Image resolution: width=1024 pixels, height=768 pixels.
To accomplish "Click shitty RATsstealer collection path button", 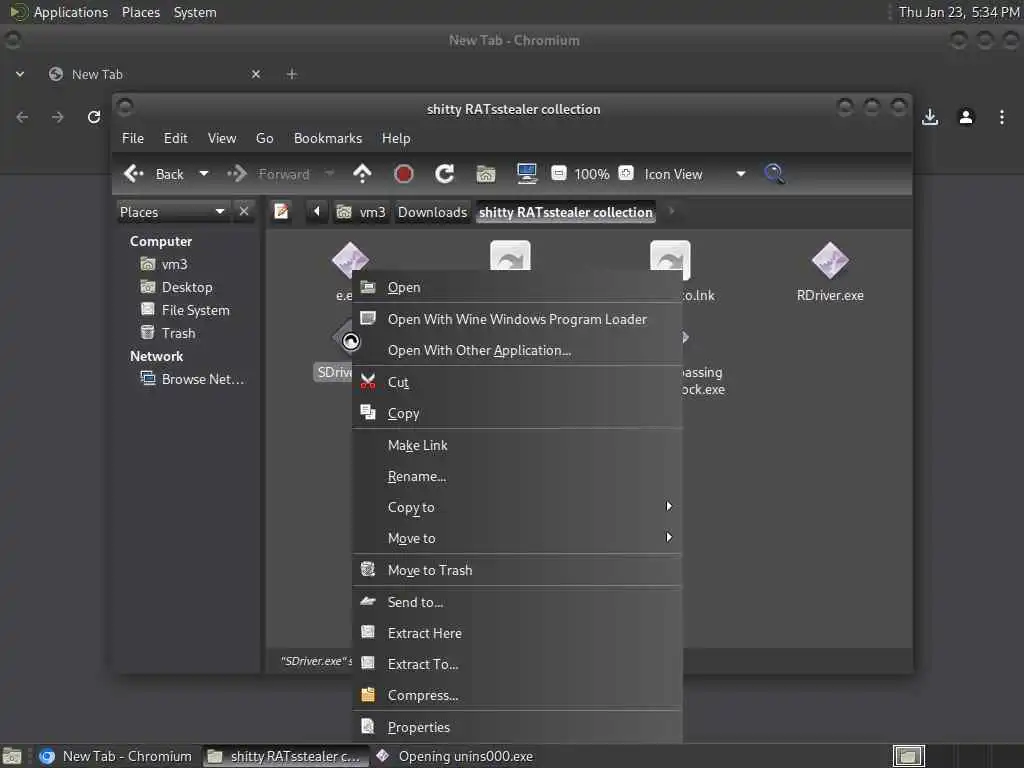I will [x=566, y=212].
